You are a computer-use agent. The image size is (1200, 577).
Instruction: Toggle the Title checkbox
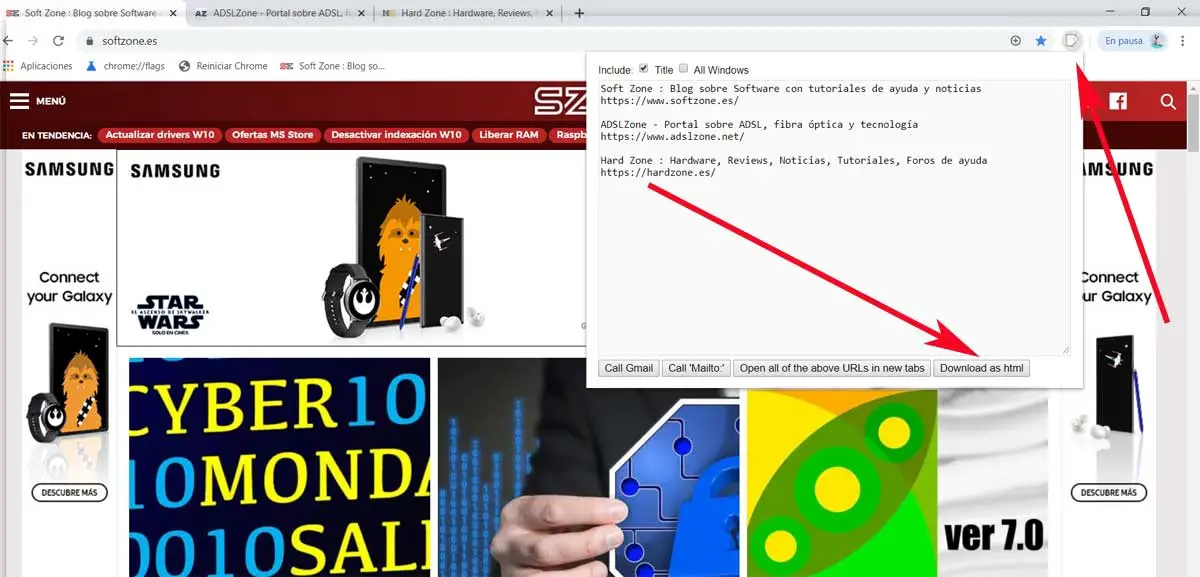644,69
